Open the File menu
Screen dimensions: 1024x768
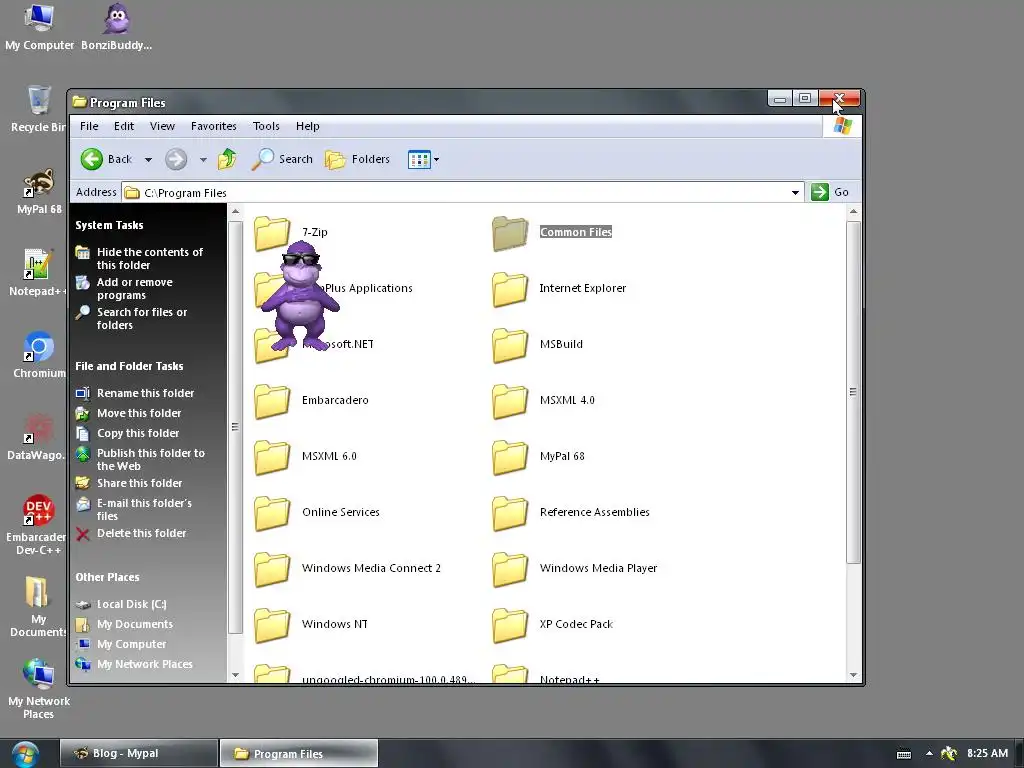pos(89,126)
